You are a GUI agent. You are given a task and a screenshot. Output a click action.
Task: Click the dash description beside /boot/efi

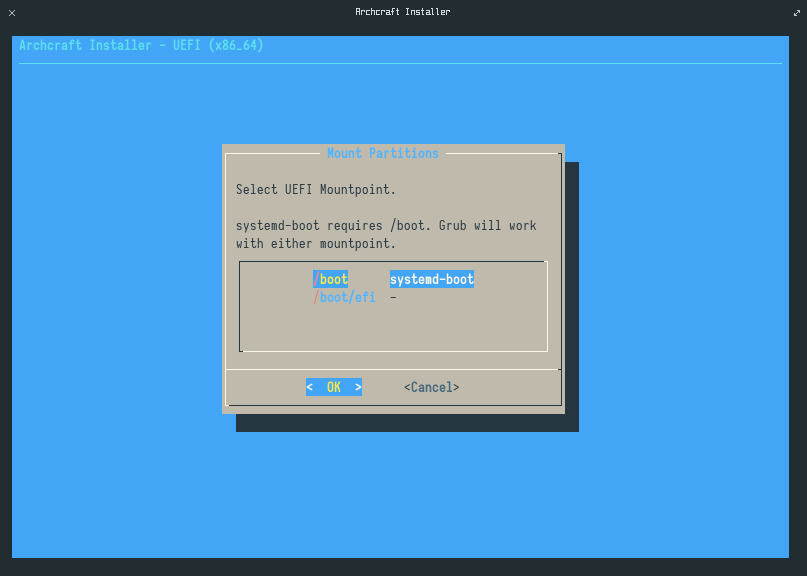coord(393,298)
